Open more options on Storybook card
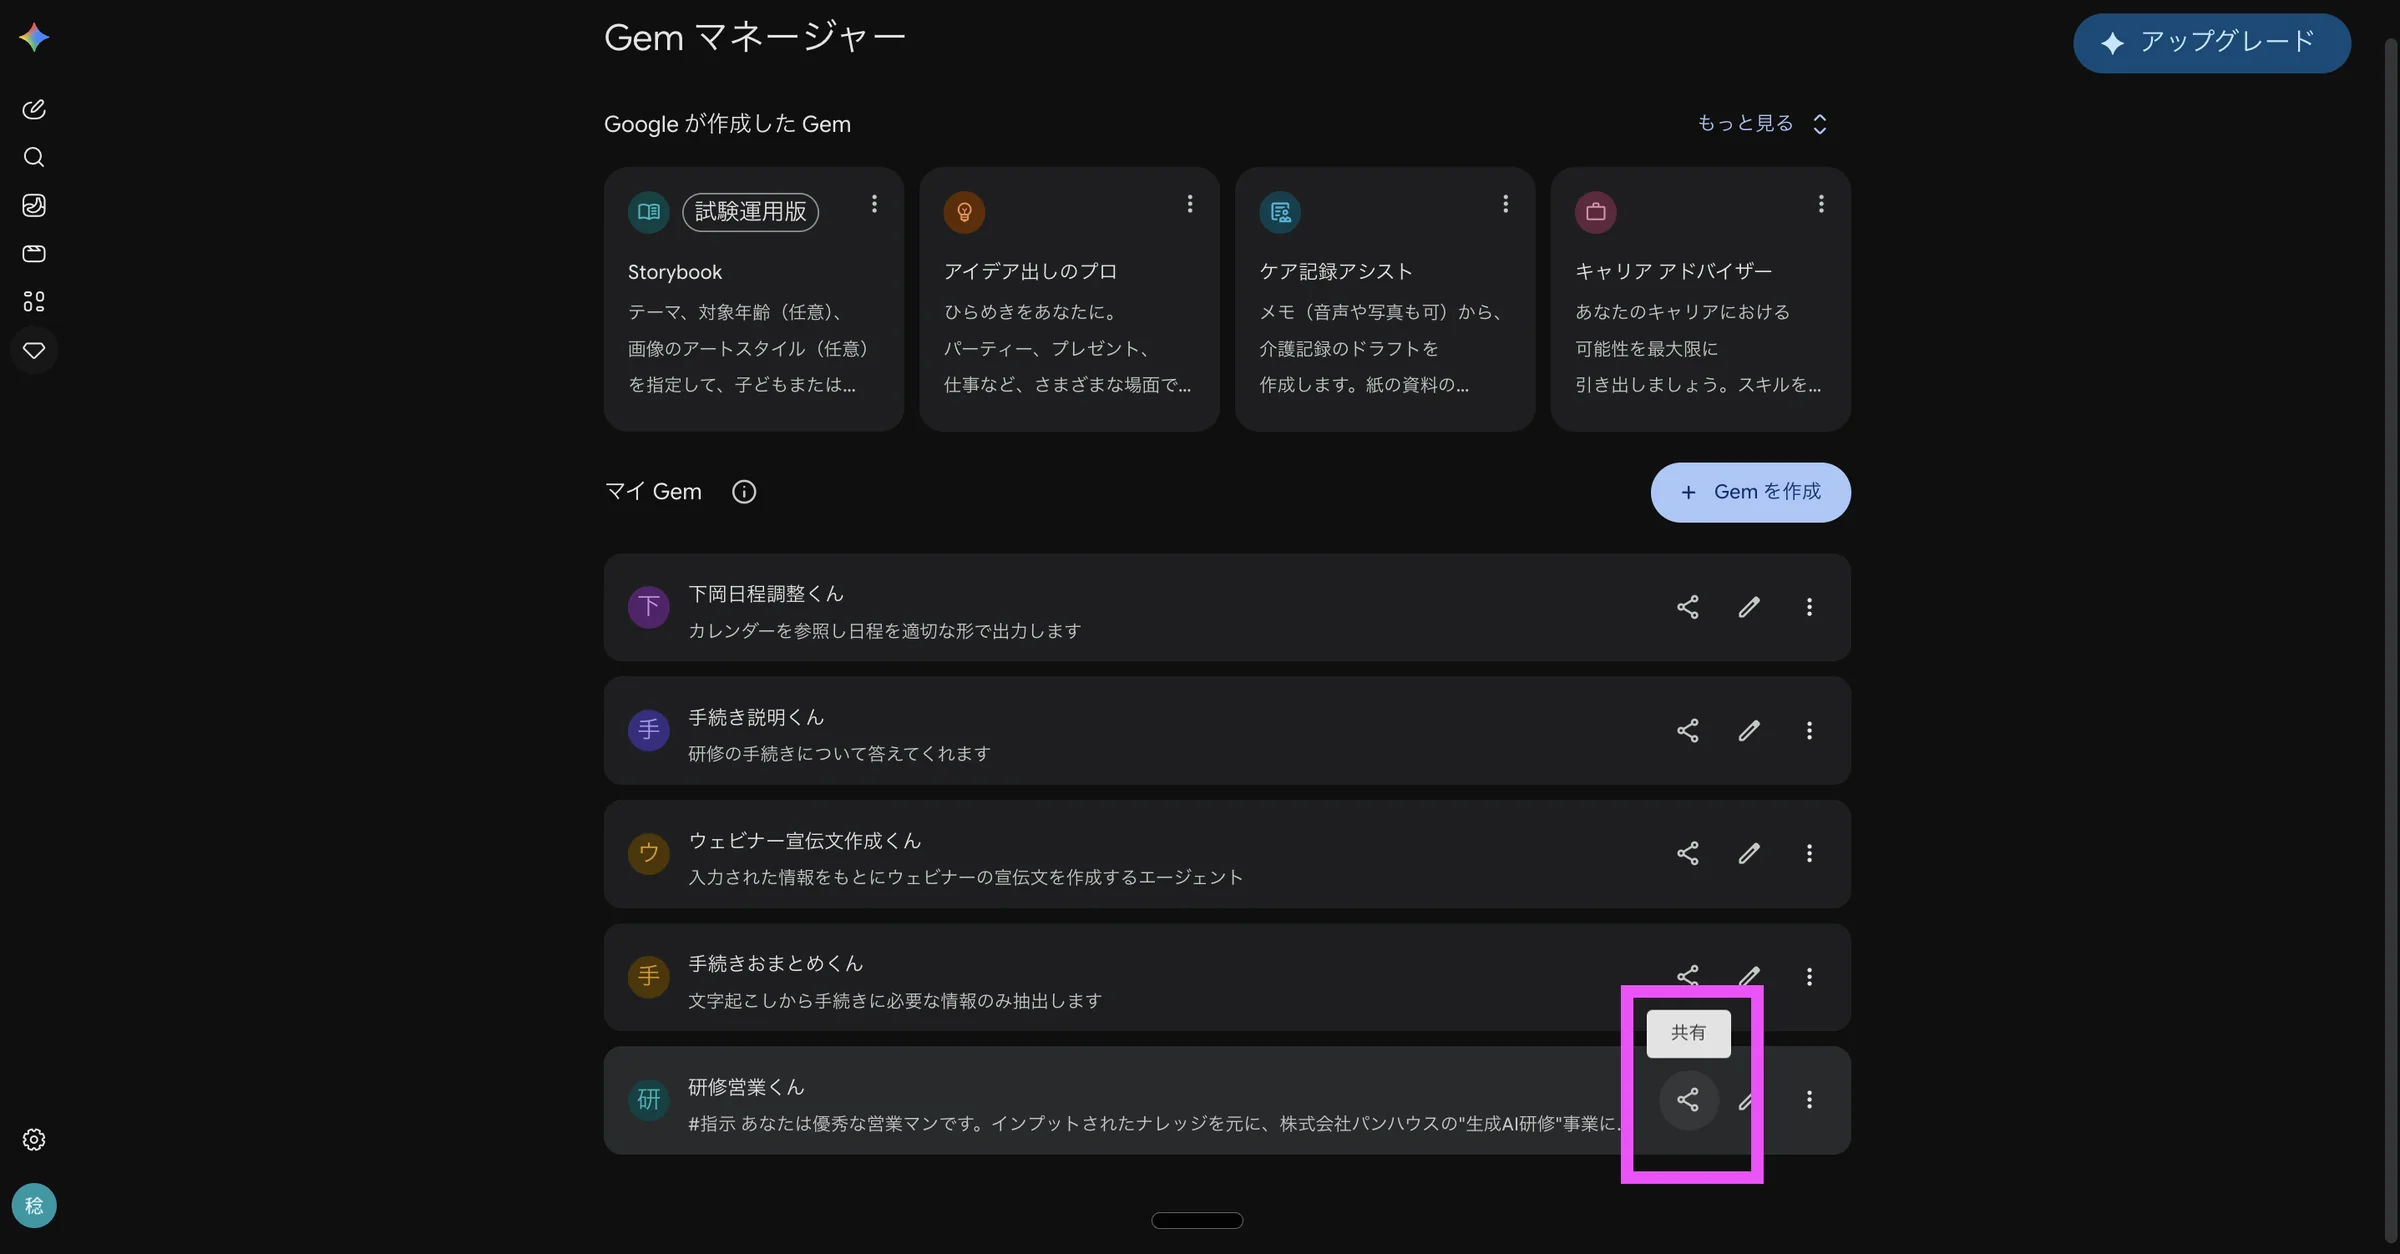 874,204
